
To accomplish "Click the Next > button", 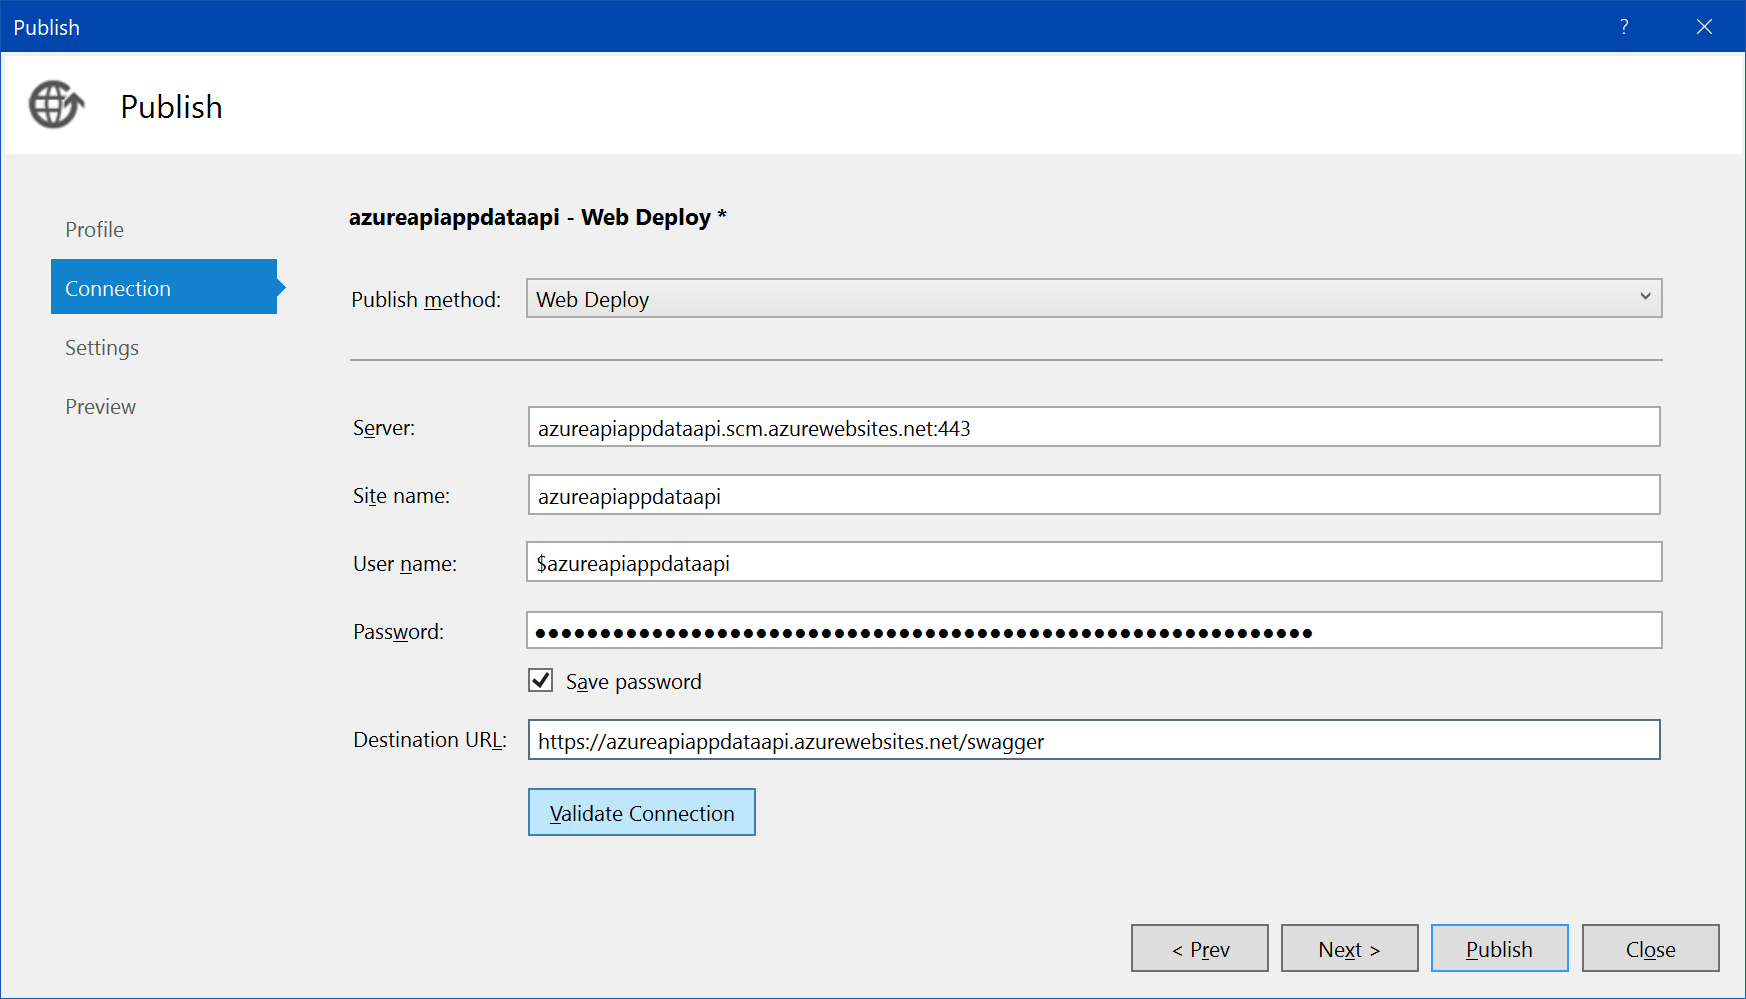I will (x=1349, y=949).
